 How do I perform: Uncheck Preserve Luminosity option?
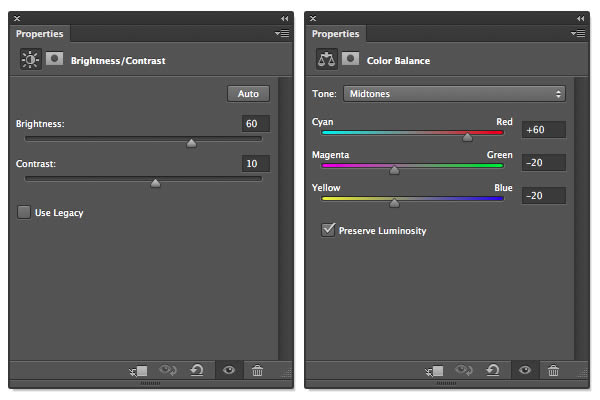328,230
